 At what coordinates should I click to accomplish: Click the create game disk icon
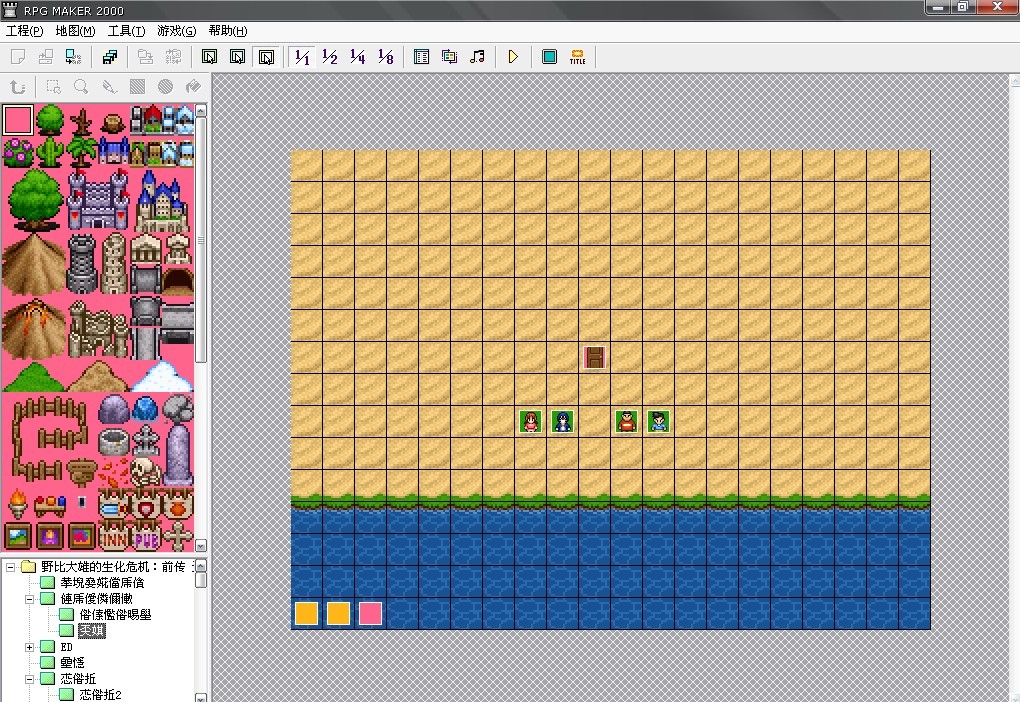[x=110, y=57]
